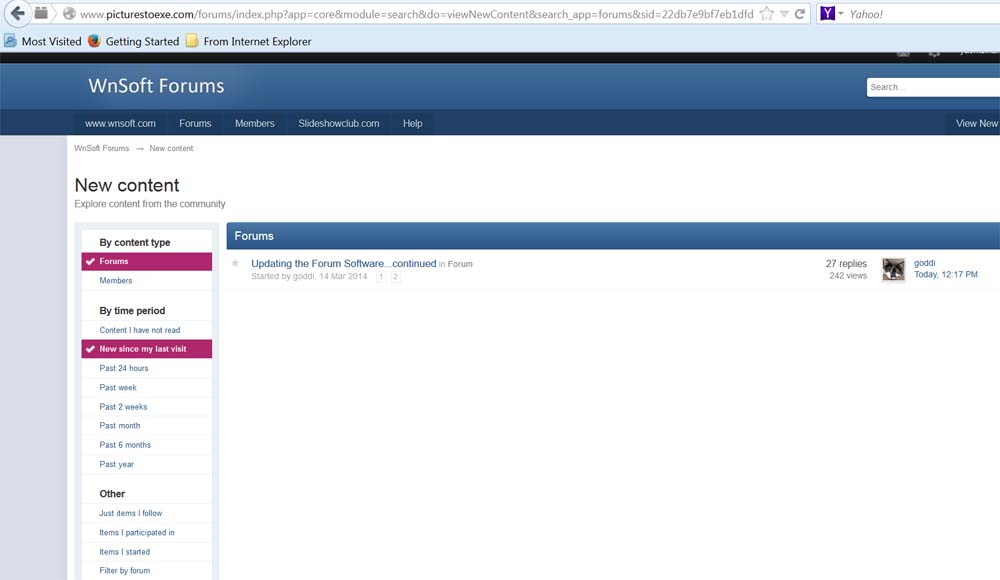Focus the Yahoo! browser search box
Image resolution: width=1000 pixels, height=580 pixels.
(923, 13)
